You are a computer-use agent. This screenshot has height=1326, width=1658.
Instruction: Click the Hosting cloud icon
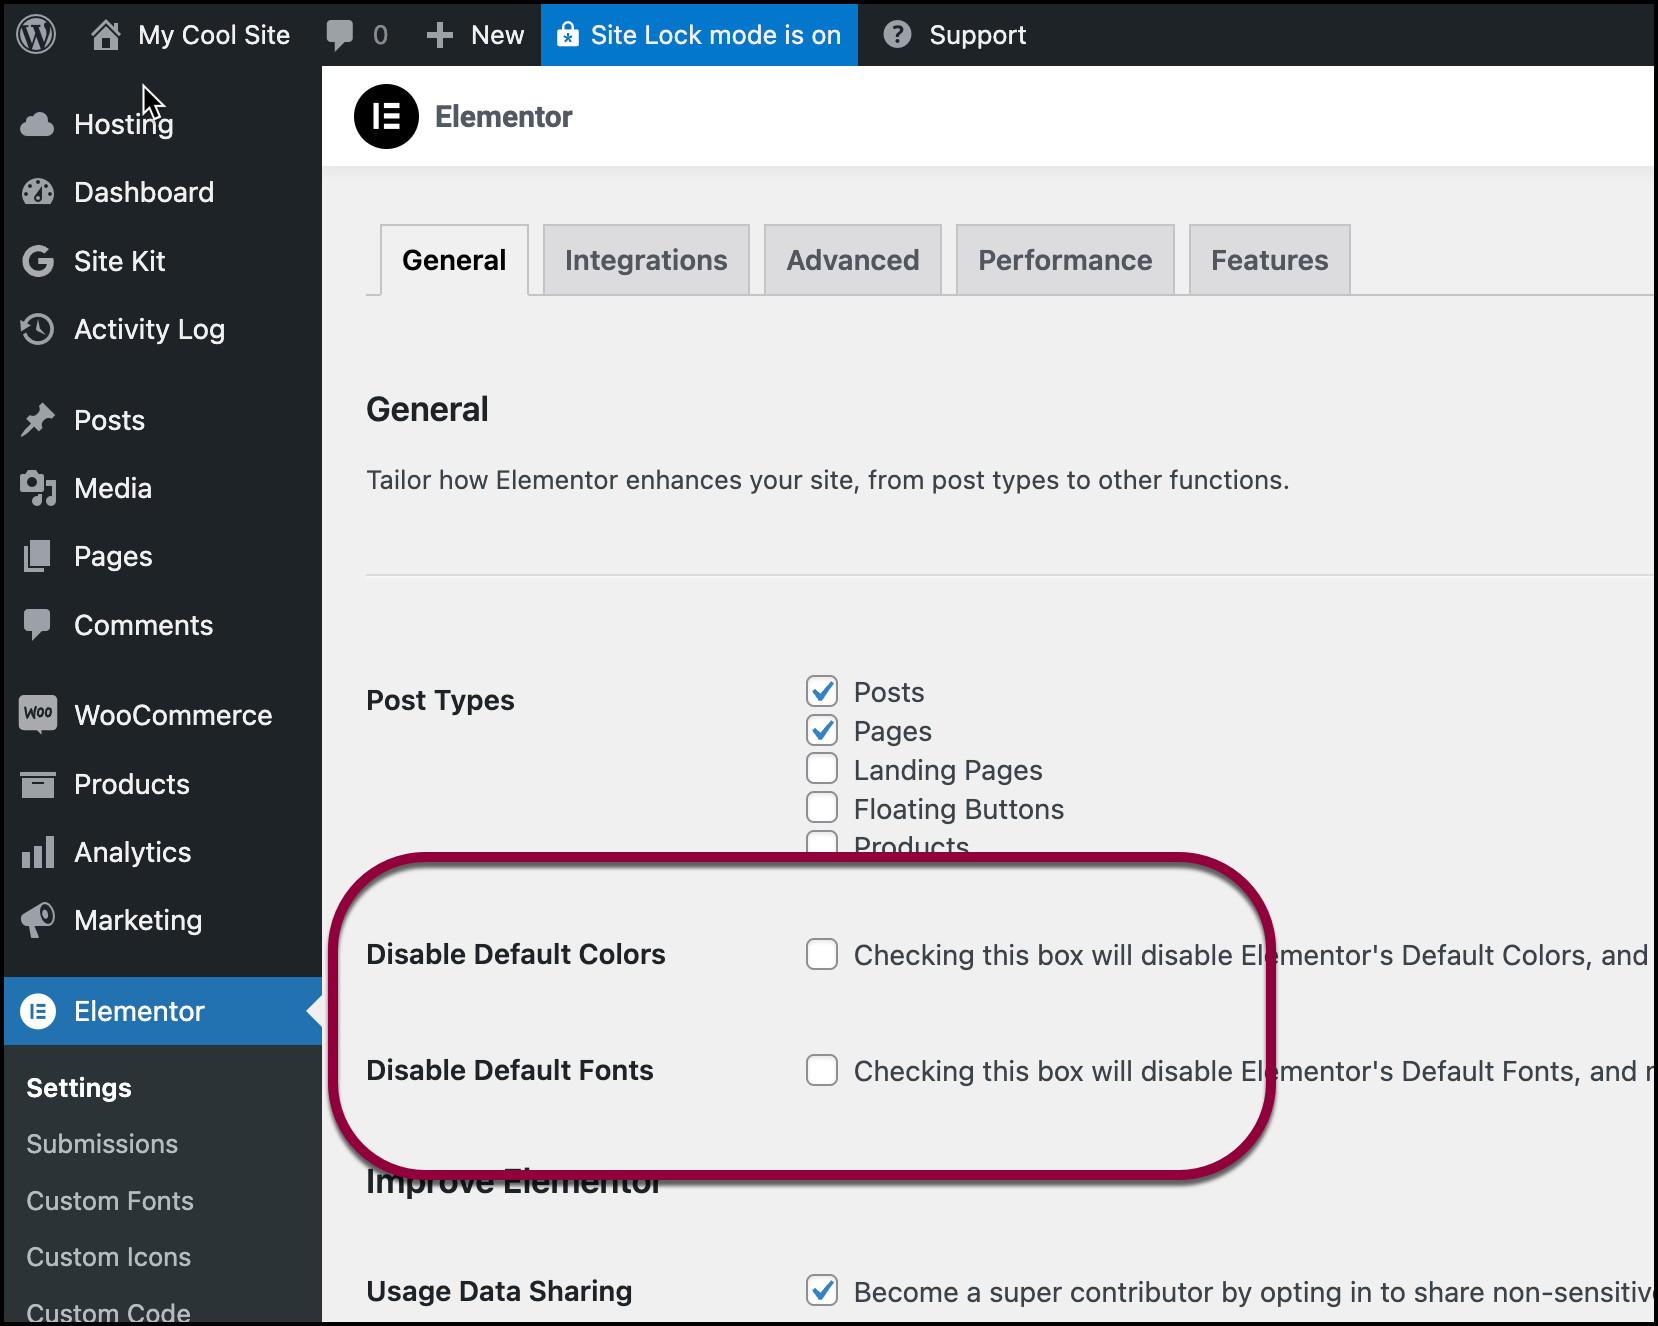[38, 124]
